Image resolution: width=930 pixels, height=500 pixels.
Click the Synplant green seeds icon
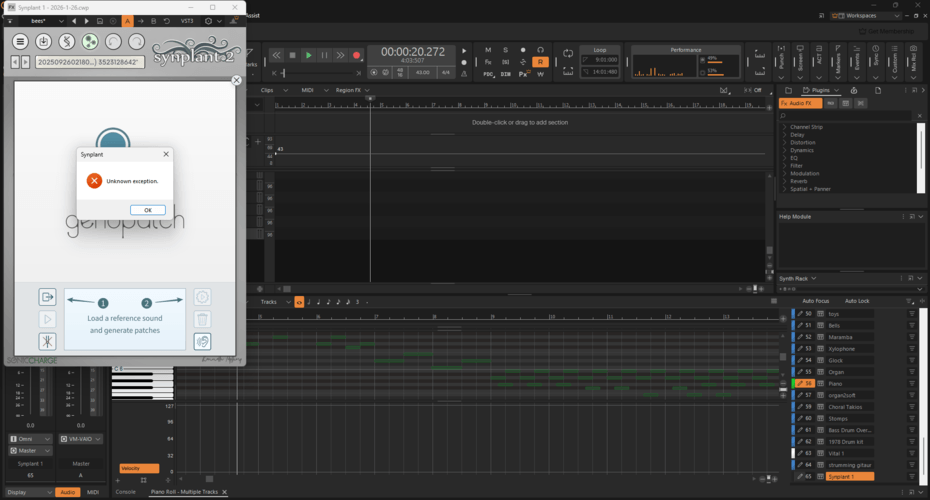click(x=90, y=41)
